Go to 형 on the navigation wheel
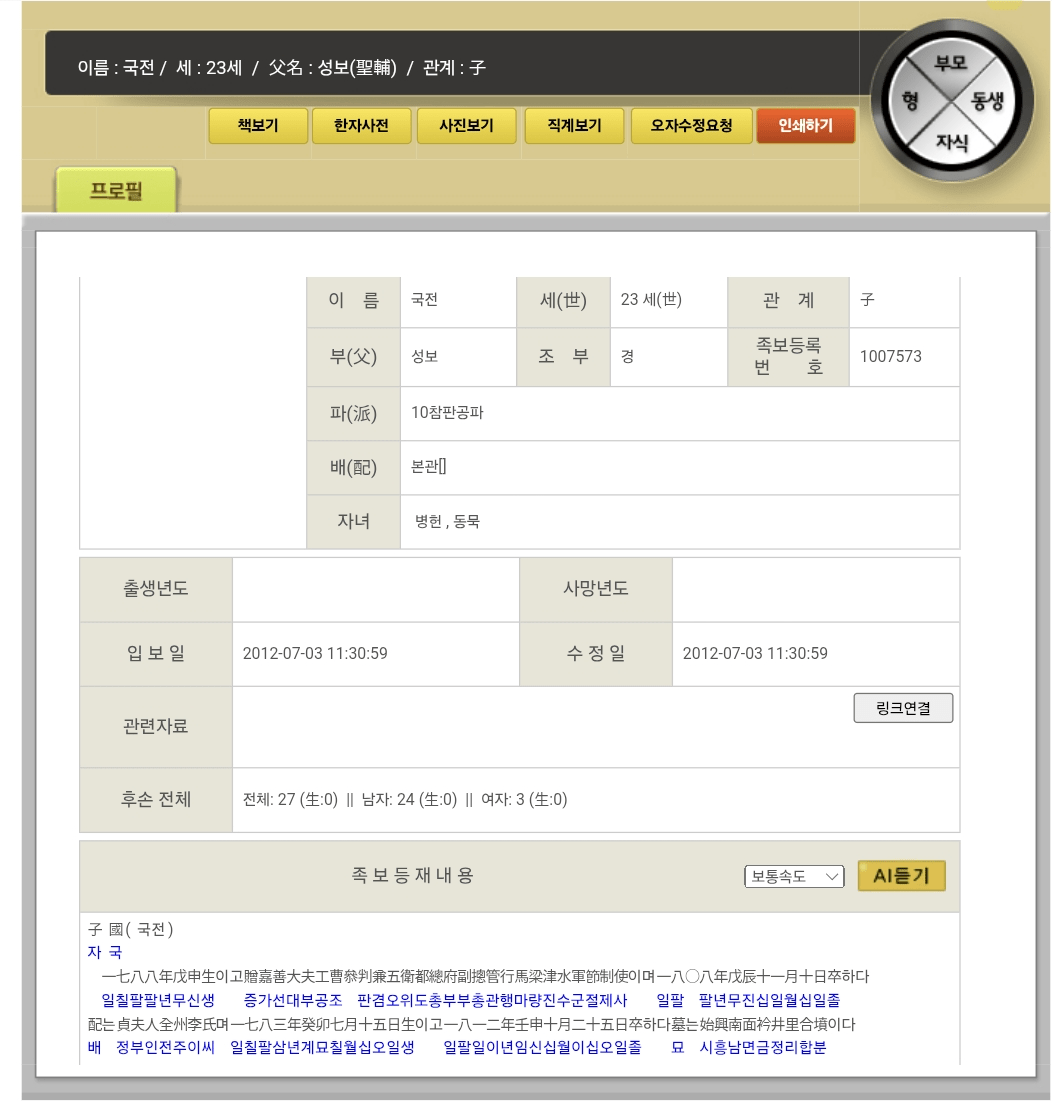1052x1103 pixels. pyautogui.click(x=911, y=101)
